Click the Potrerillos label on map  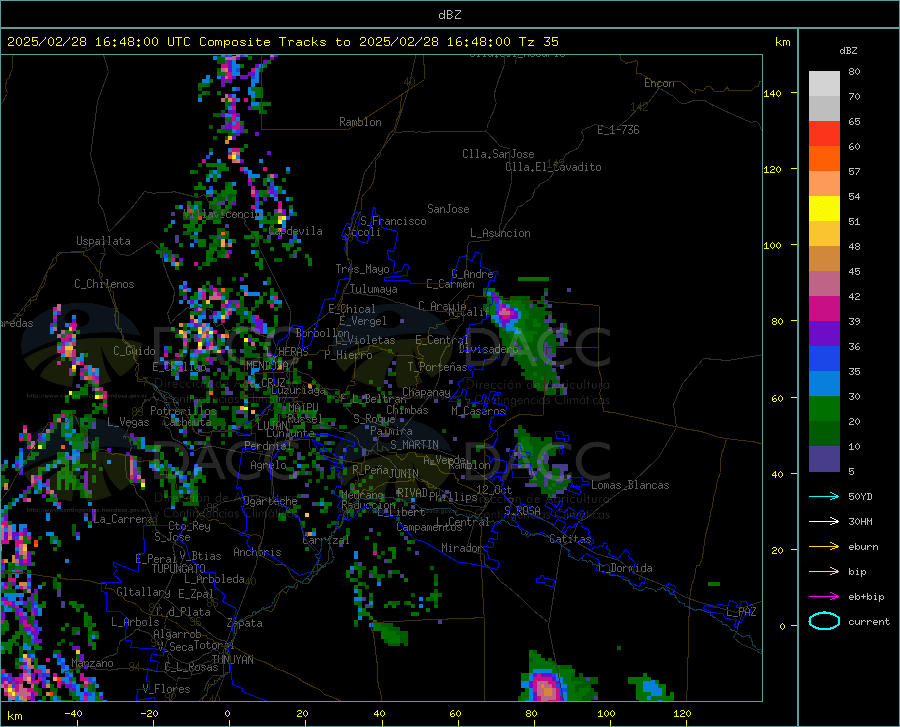click(183, 411)
